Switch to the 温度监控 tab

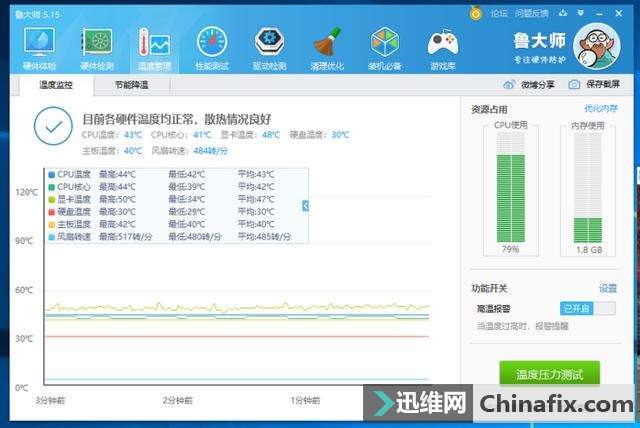pos(56,85)
